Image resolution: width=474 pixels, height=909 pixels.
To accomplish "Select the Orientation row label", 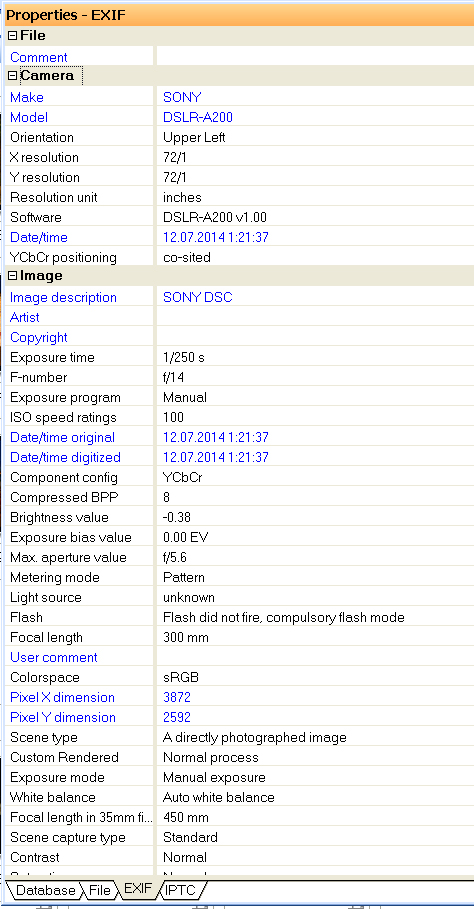I will [42, 137].
